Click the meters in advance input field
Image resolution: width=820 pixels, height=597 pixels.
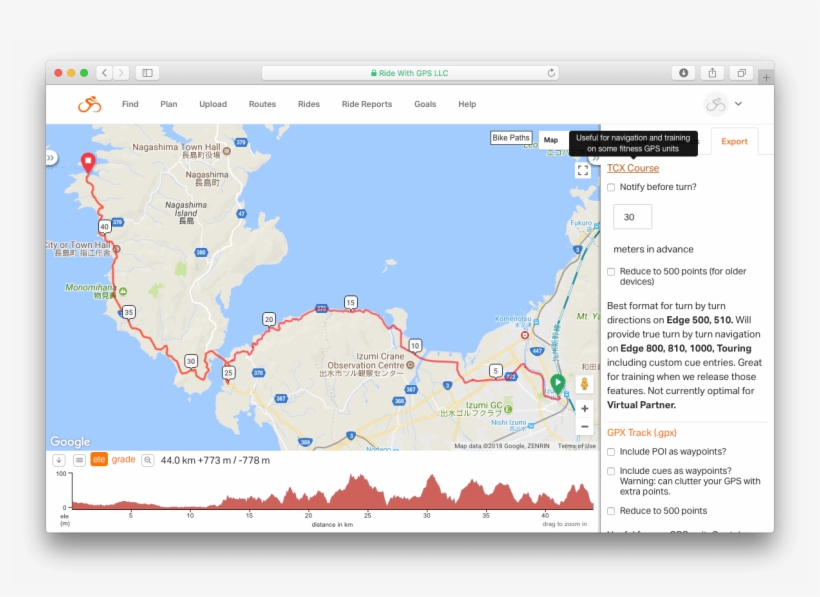point(632,217)
